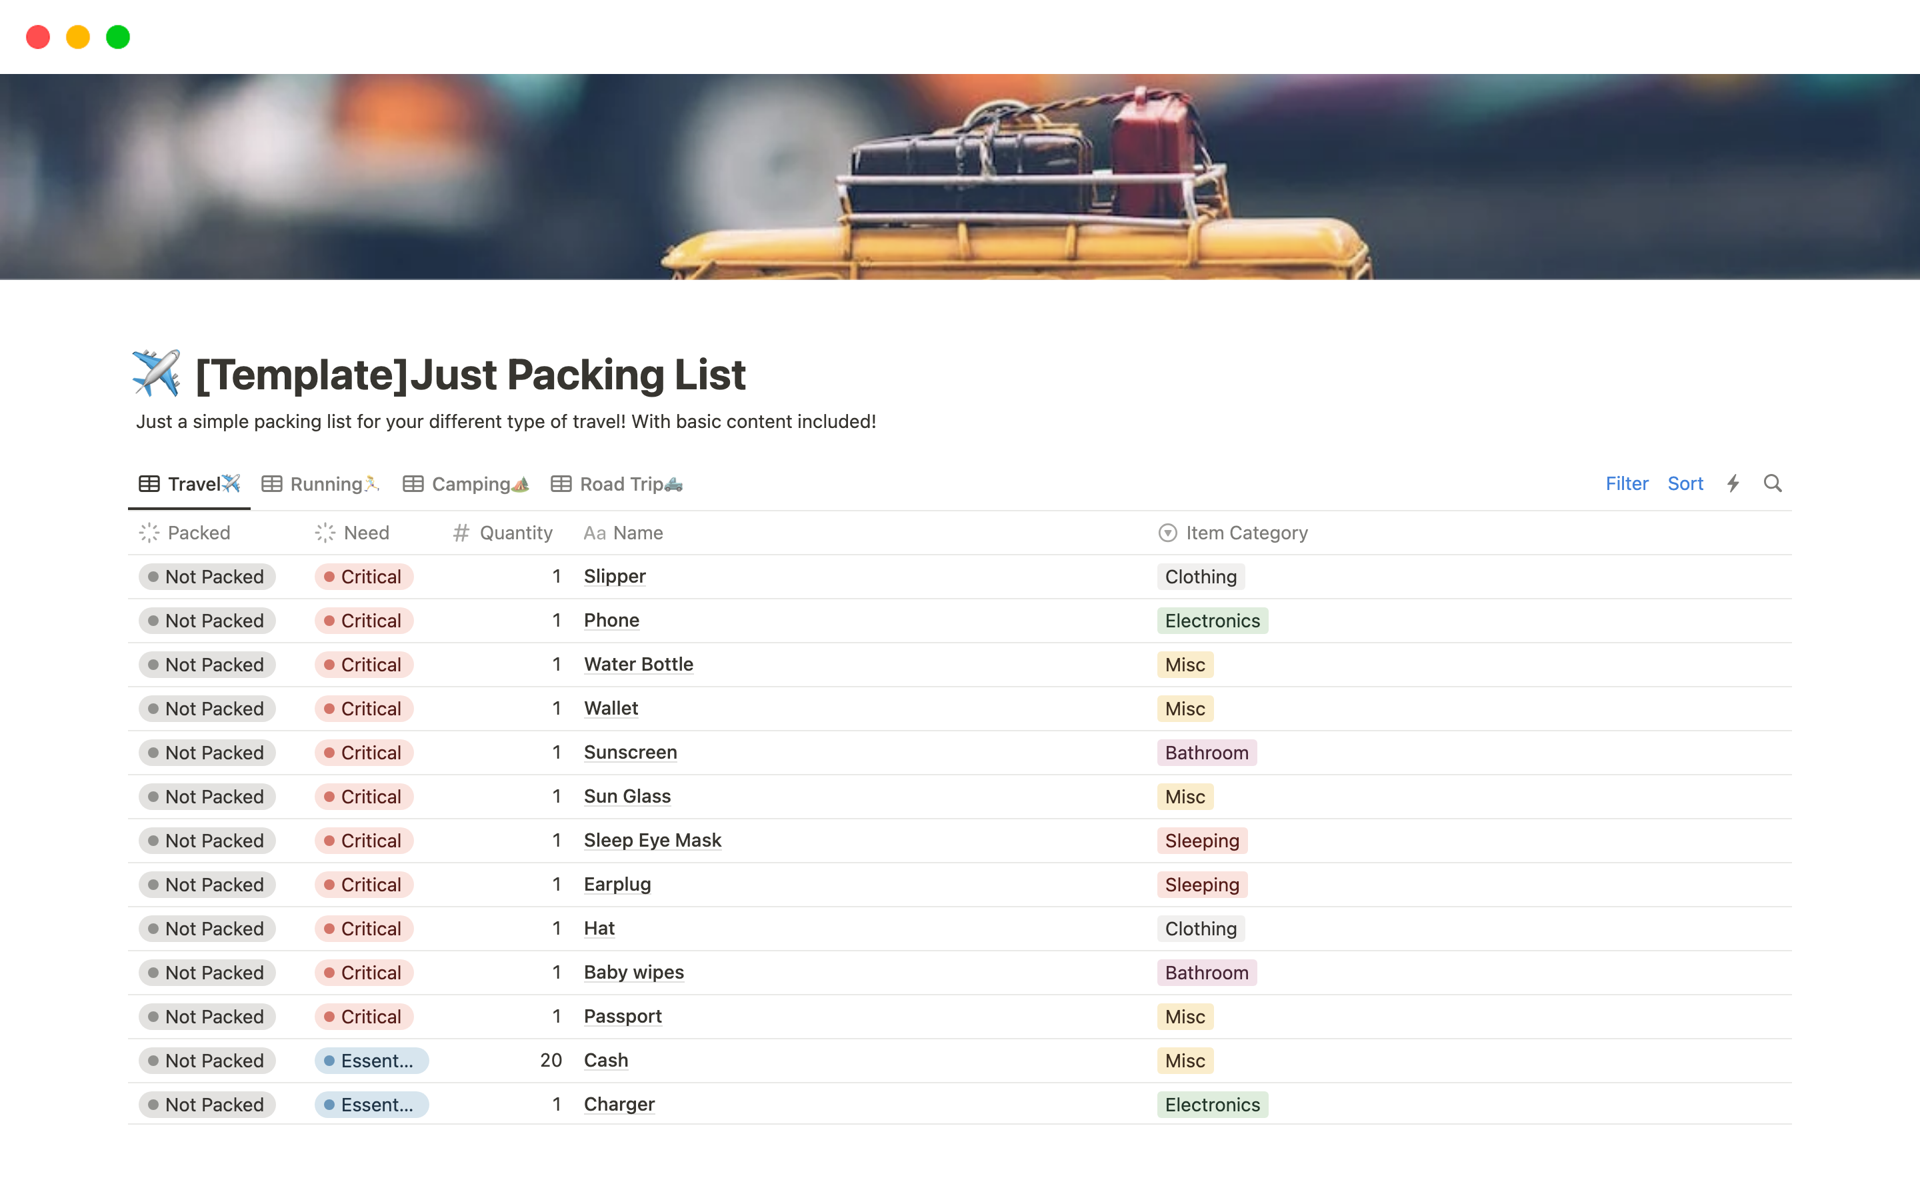Click the Name column Aa icon
Screen dimensions: 1920x1200
(x=594, y=533)
